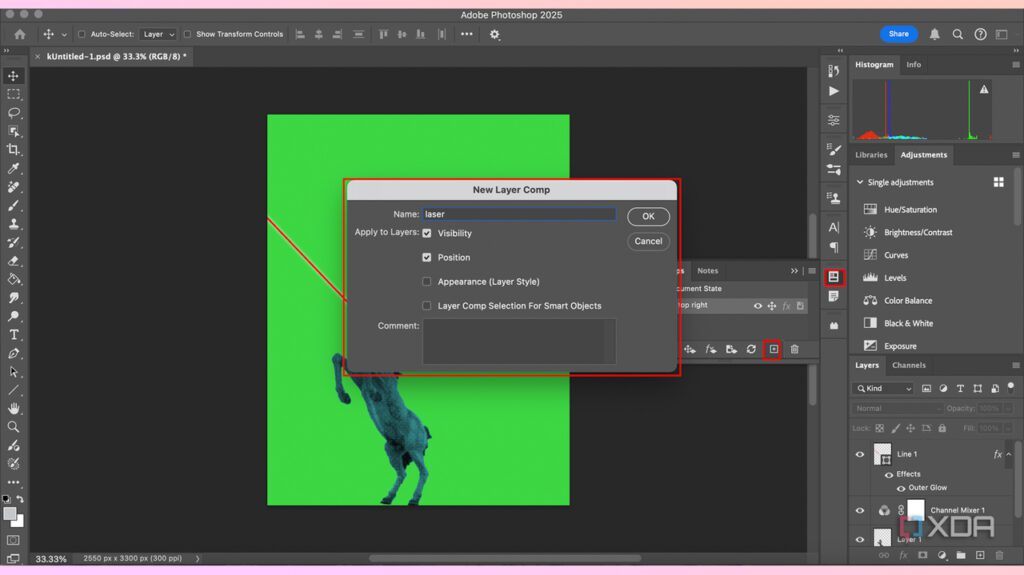This screenshot has height=575, width=1024.
Task: Uncheck the Position checkbox
Action: tap(427, 257)
